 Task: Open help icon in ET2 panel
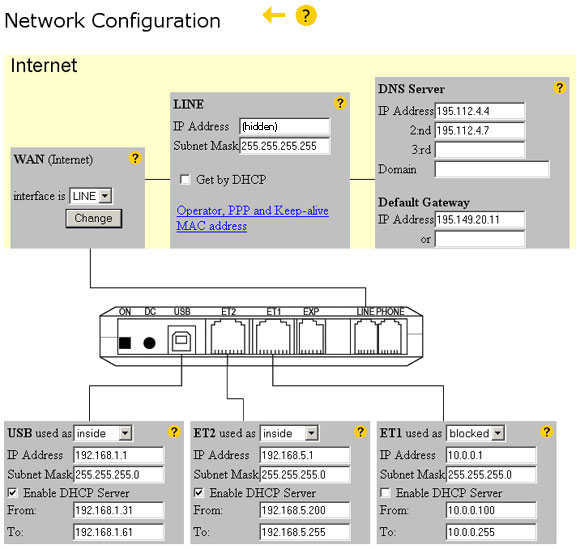pos(360,432)
